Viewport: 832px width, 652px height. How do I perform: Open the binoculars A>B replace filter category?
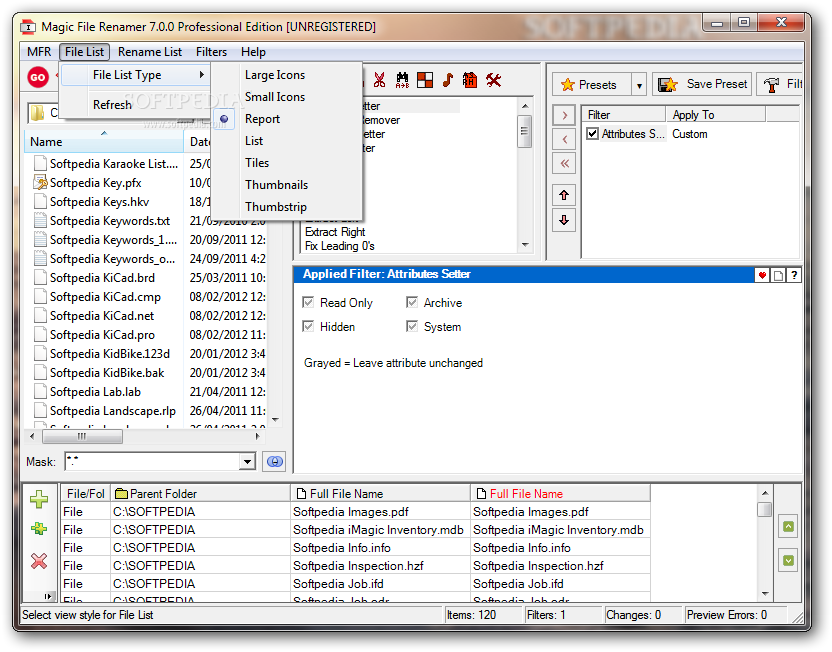tap(402, 80)
